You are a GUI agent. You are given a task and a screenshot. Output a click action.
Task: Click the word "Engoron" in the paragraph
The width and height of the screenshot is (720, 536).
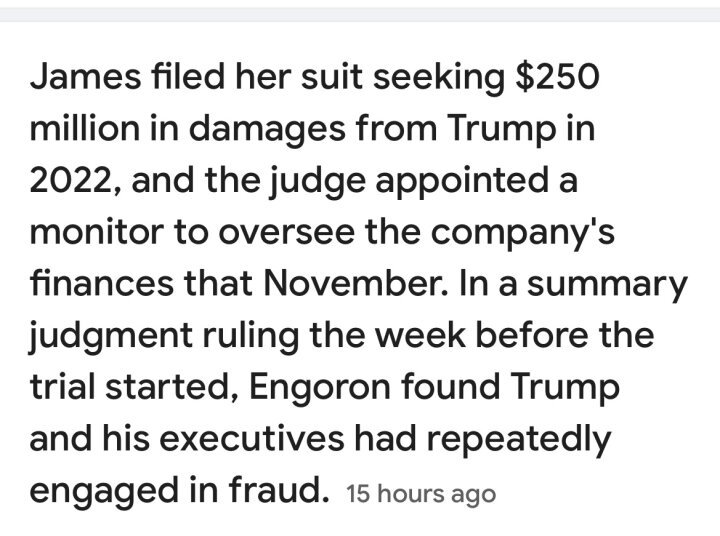pos(320,389)
